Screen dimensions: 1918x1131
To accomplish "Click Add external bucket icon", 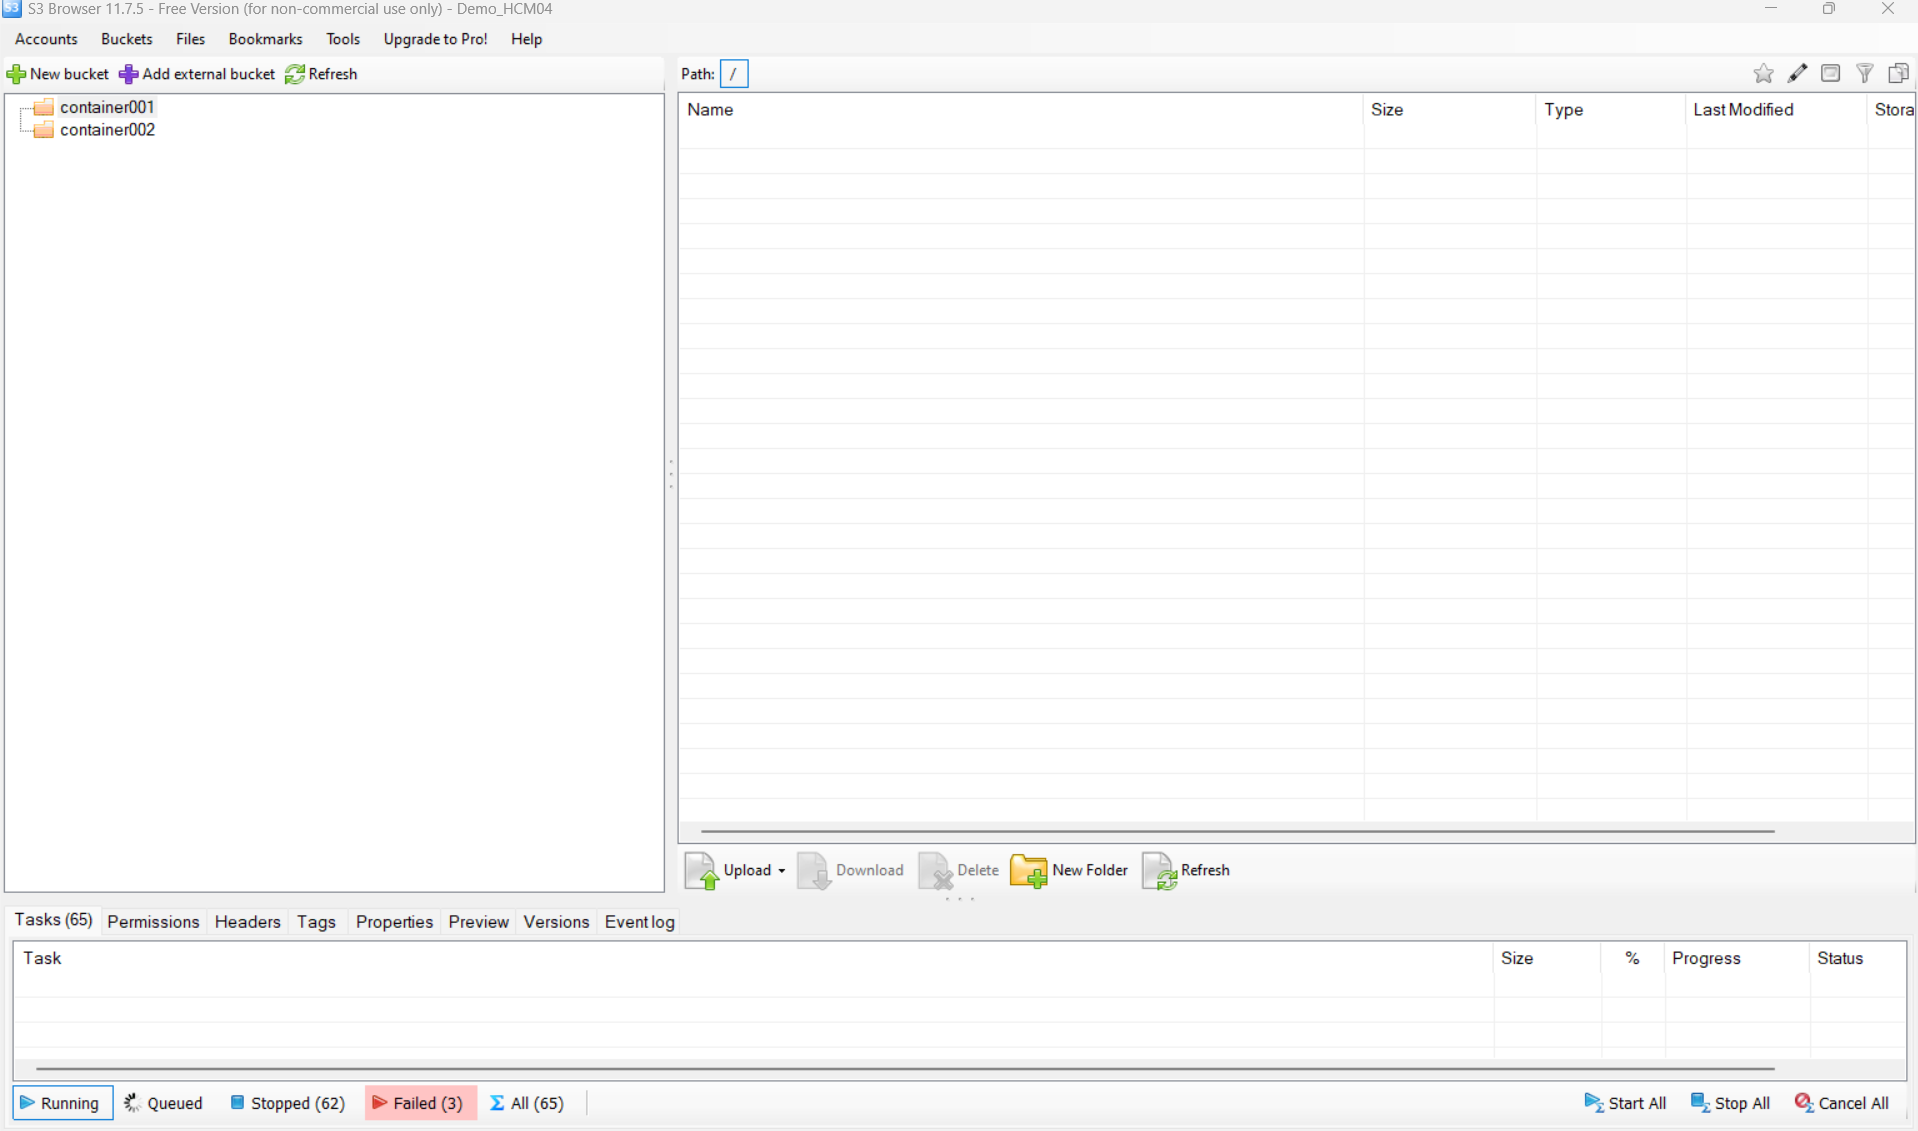I will (x=128, y=74).
